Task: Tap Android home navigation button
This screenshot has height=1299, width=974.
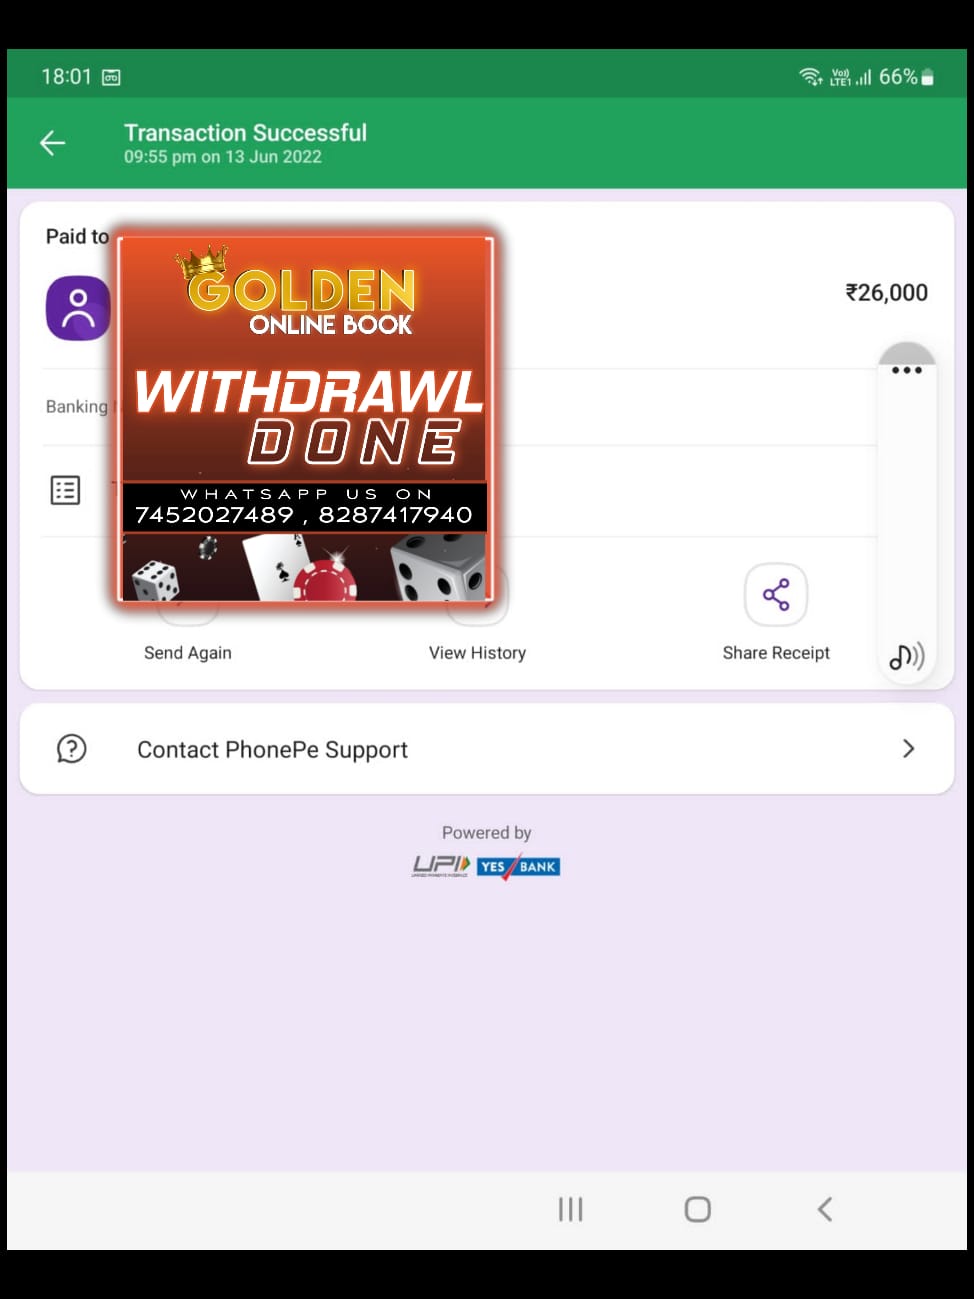Action: point(697,1209)
